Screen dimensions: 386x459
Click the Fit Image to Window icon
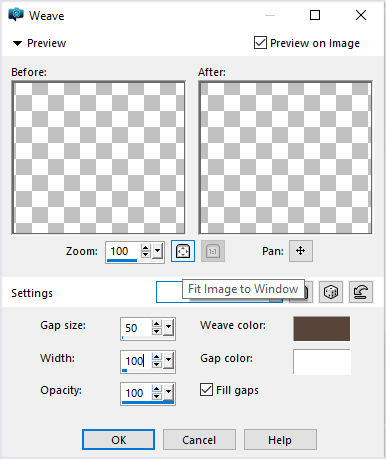[183, 251]
